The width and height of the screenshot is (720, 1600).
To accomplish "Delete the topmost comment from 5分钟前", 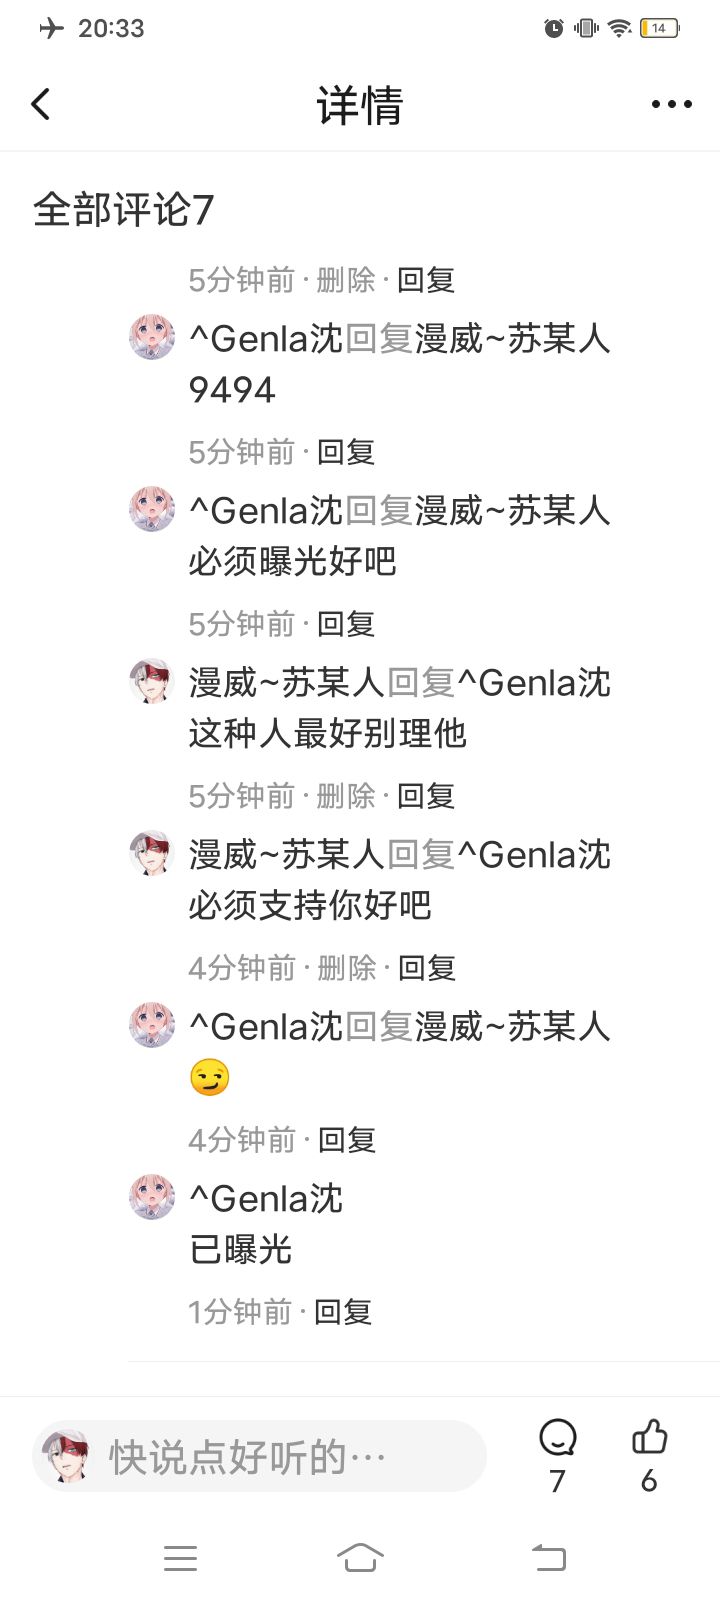I will 345,280.
